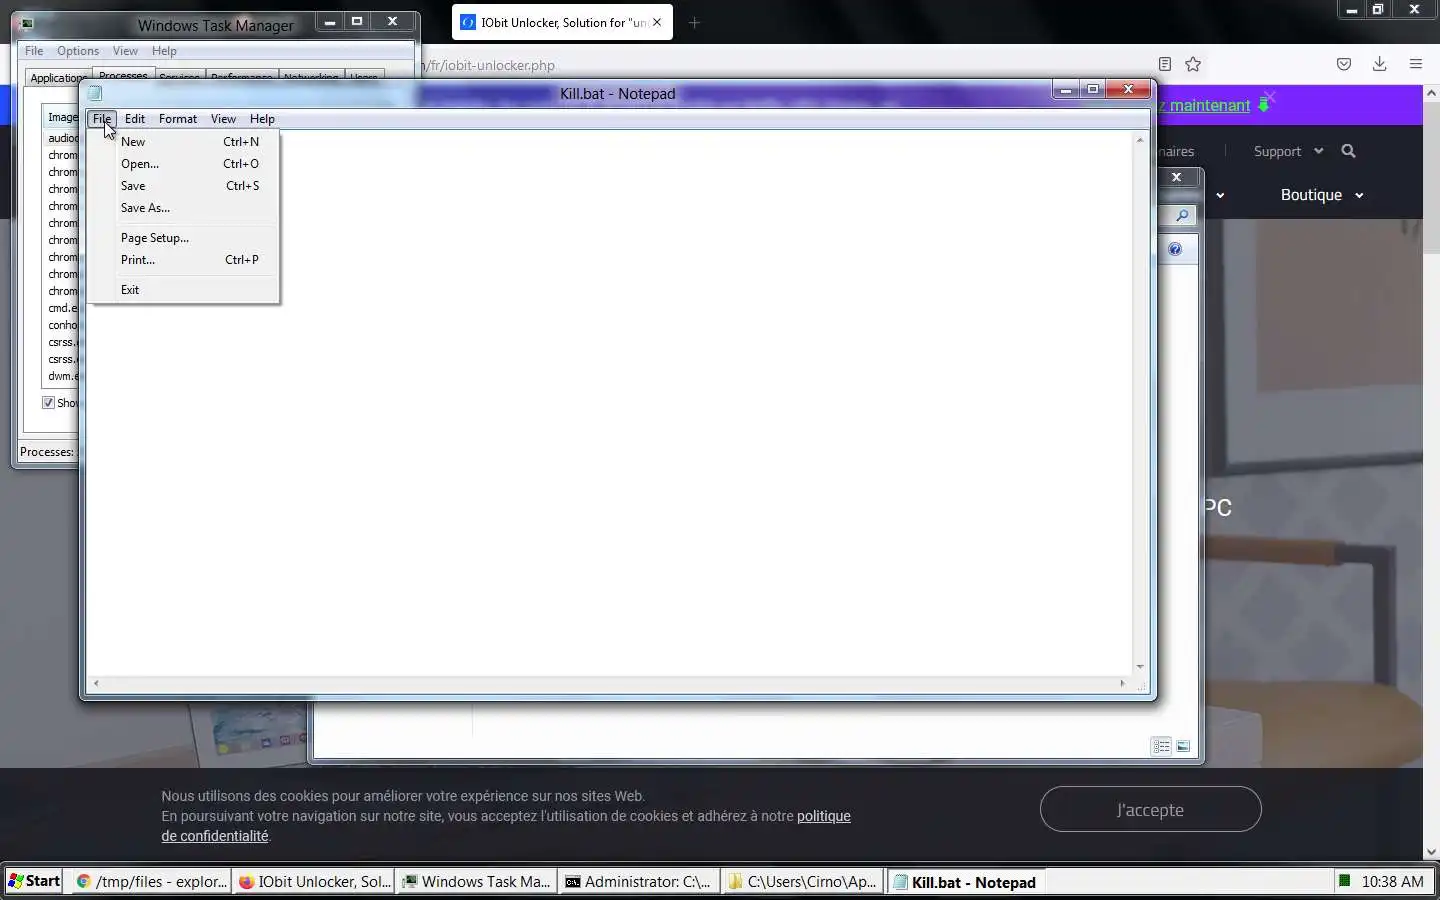The width and height of the screenshot is (1440, 900).
Task: Click the website search magnifier icon
Action: pyautogui.click(x=1348, y=151)
